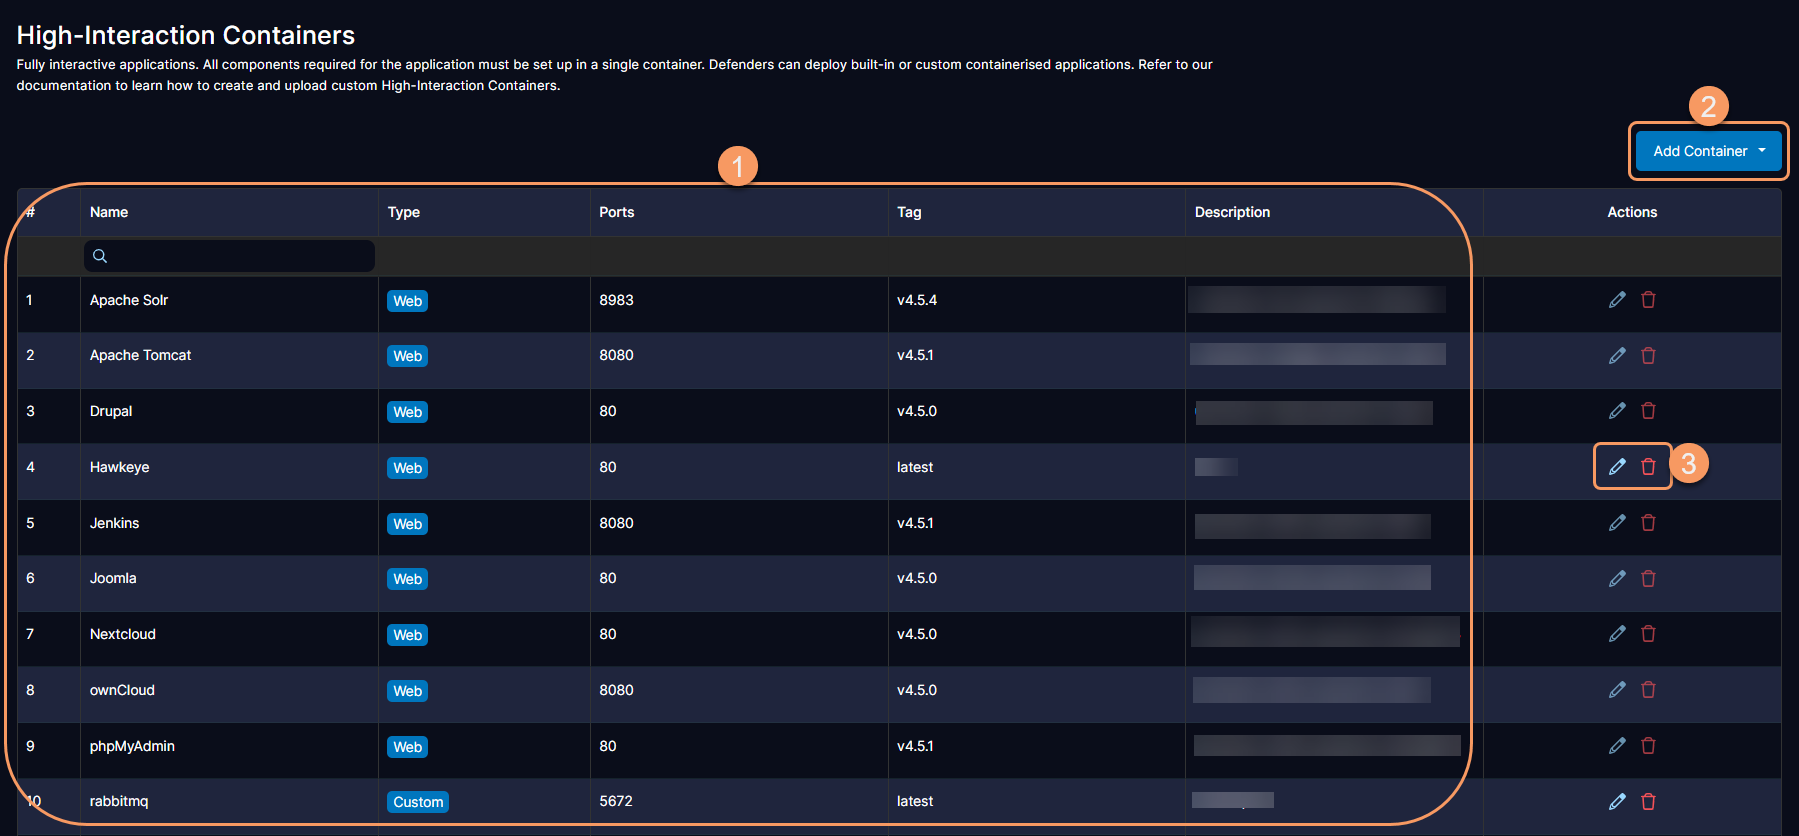Edit the Hawkeye container
Image resolution: width=1799 pixels, height=836 pixels.
click(1616, 467)
